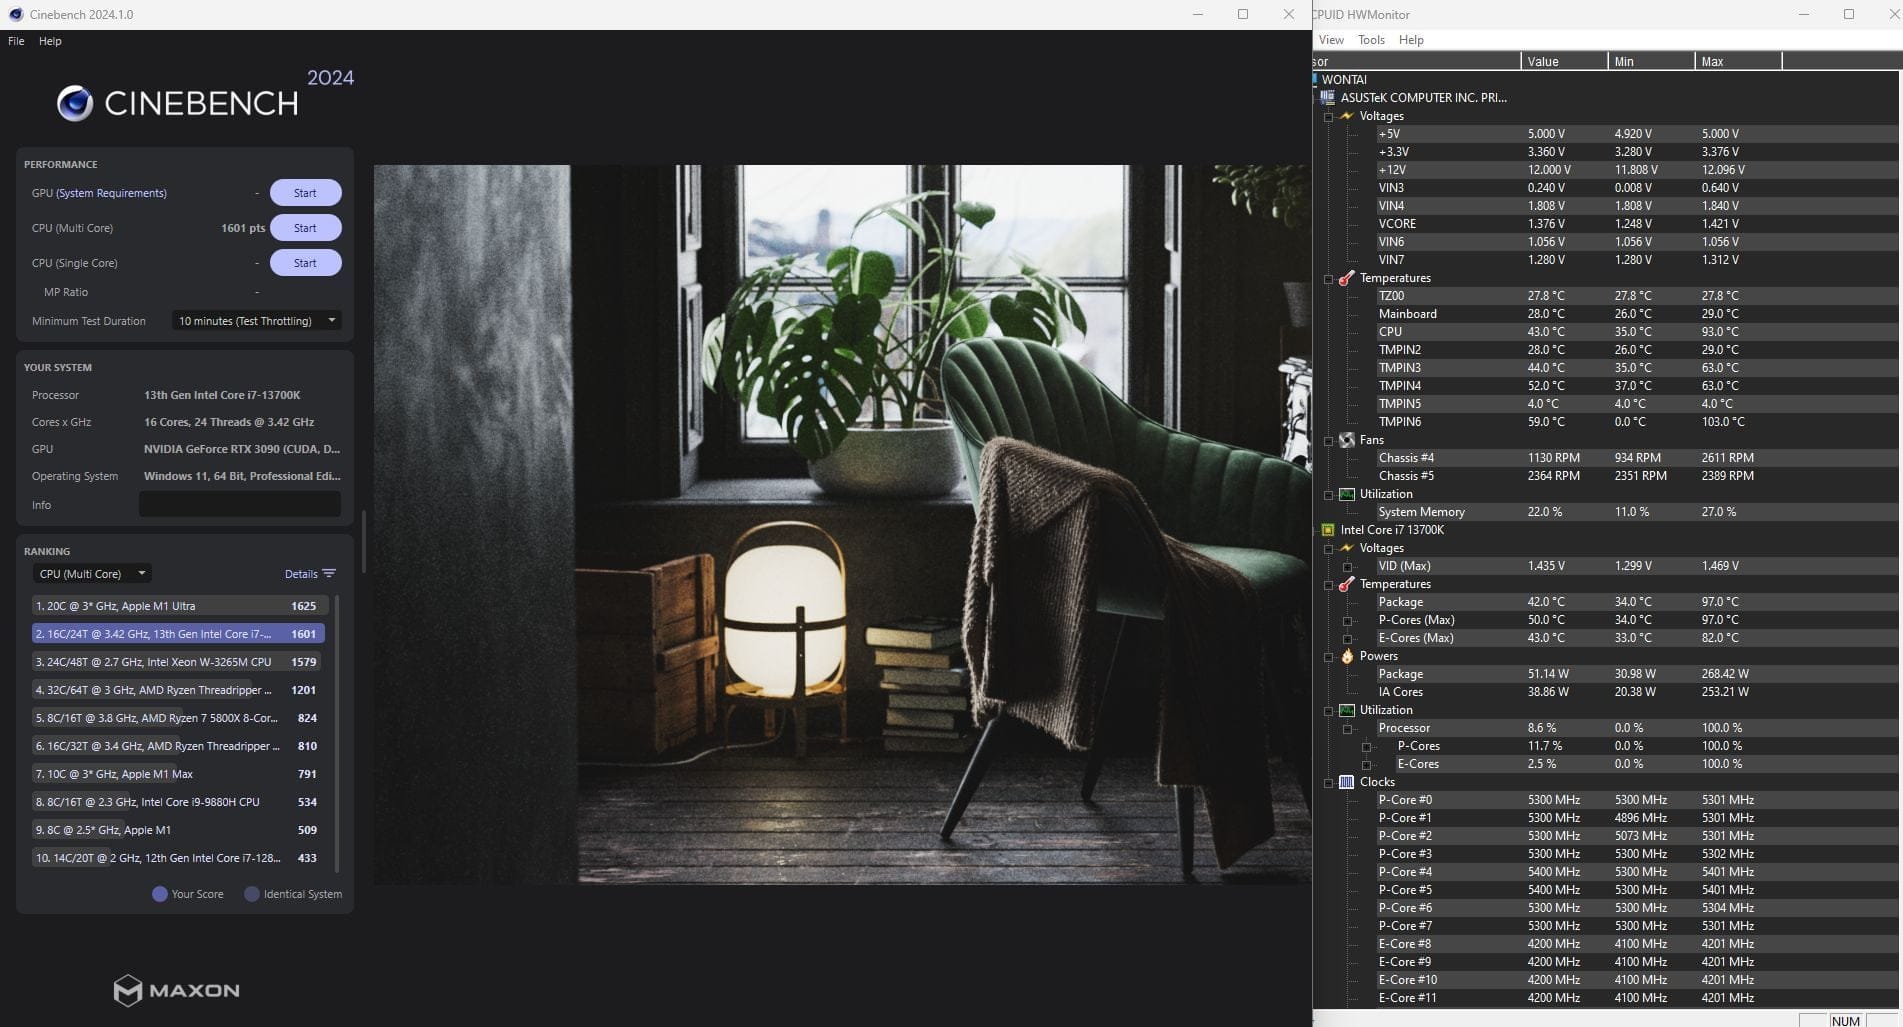Click the Ranking list scrollbar

pyautogui.click(x=337, y=733)
